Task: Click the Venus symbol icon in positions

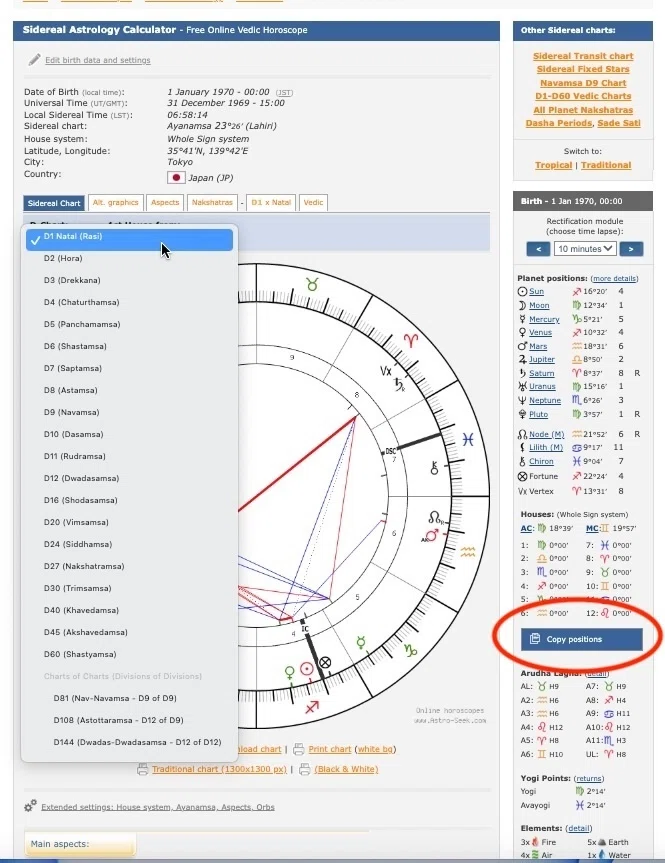Action: [x=522, y=332]
